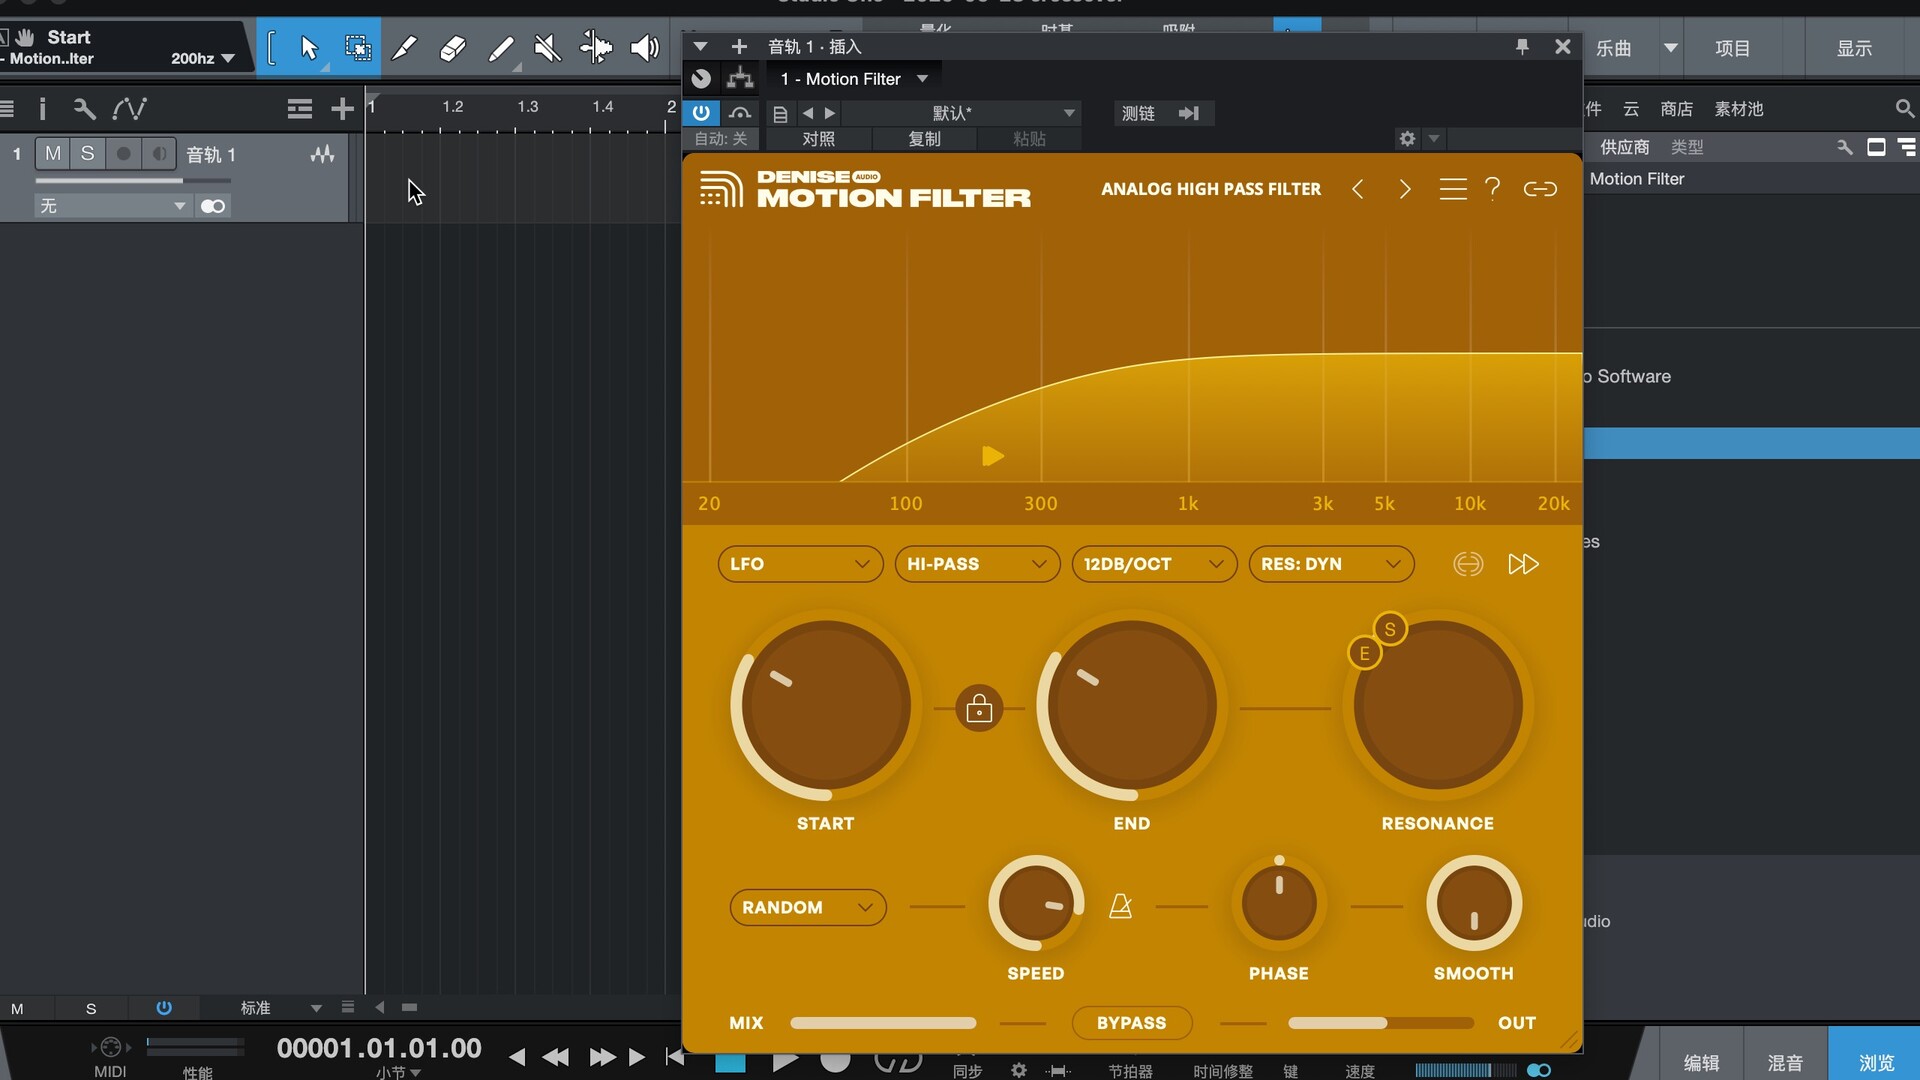Solo track 1 with S button

point(88,154)
